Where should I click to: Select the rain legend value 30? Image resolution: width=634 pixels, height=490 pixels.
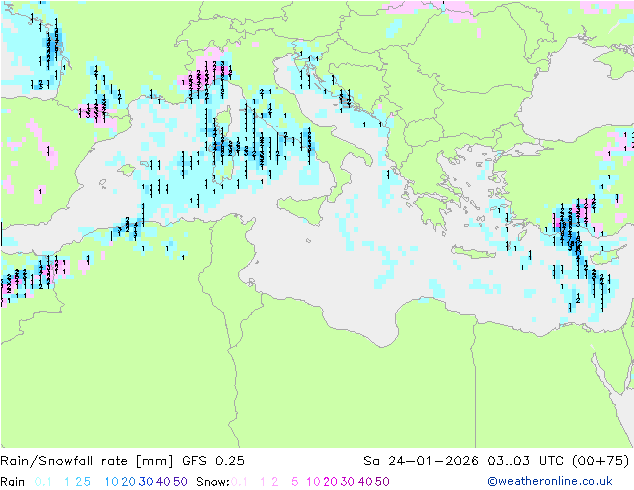point(146,482)
